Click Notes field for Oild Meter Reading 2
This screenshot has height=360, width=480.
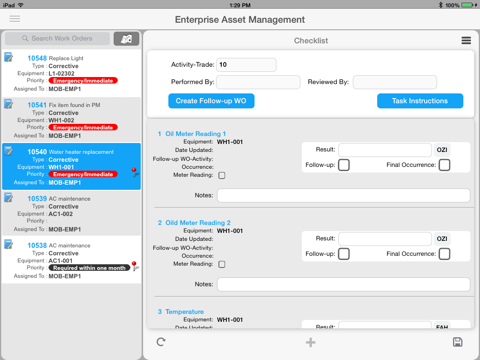coord(344,285)
